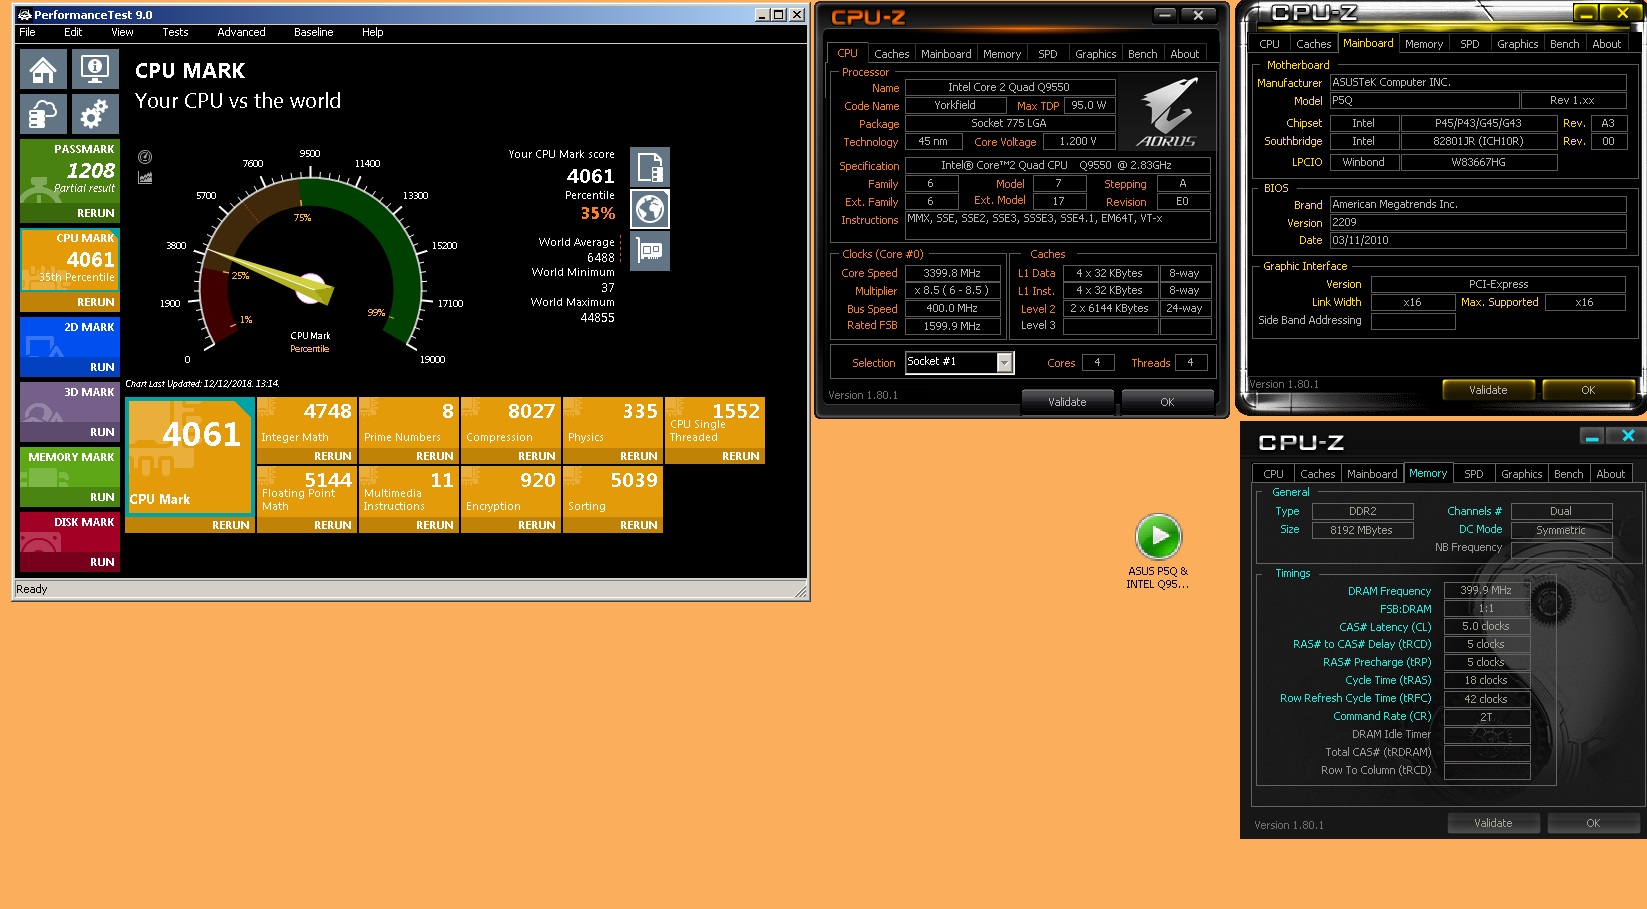Click the motherboard Model P5Q field
This screenshot has height=909, width=1647.
[x=1424, y=100]
